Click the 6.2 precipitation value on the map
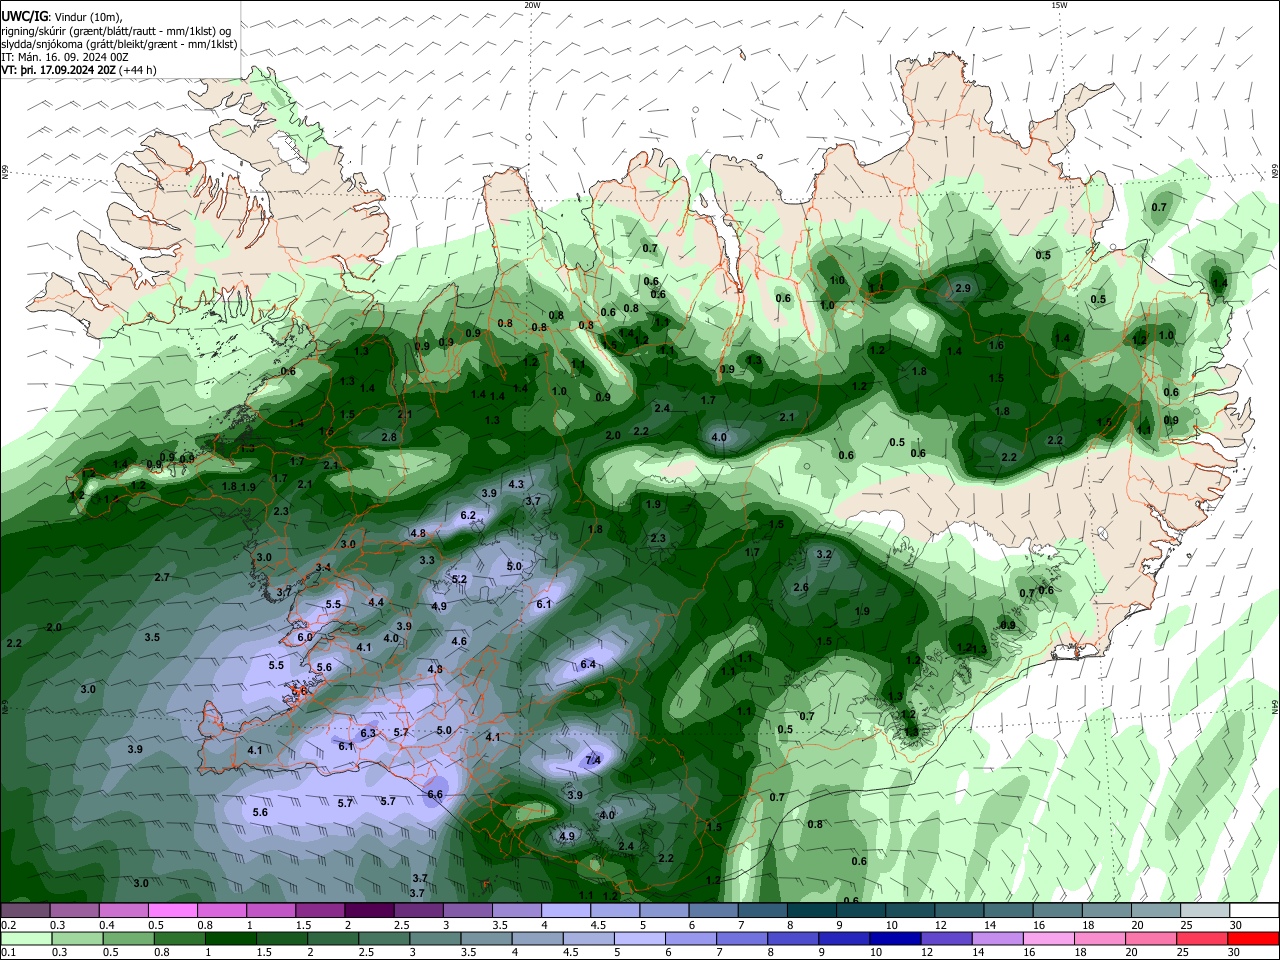Viewport: 1280px width, 960px height. (x=468, y=515)
